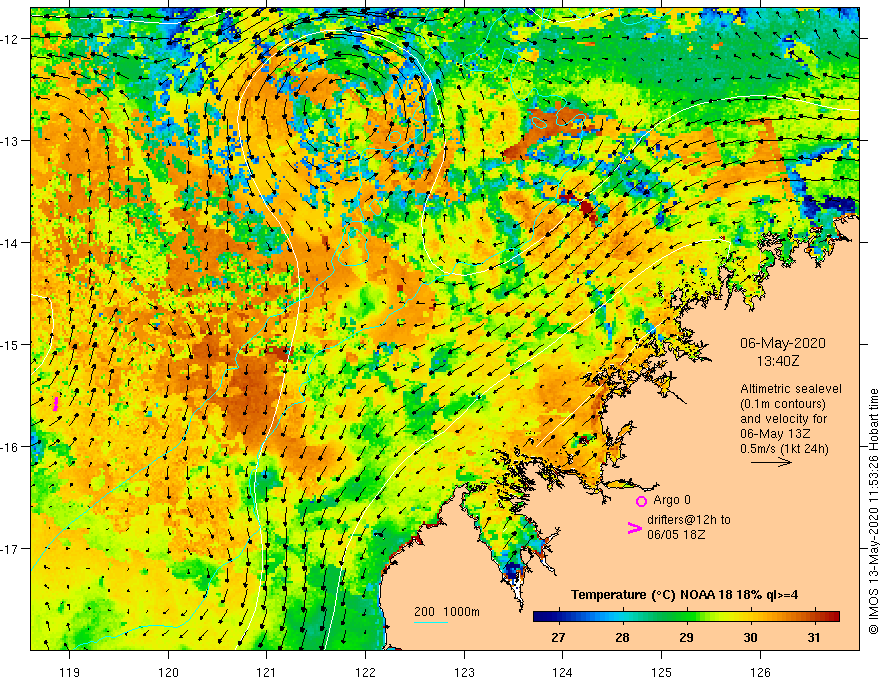The height and width of the screenshot is (680, 880).
Task: Click the magenta Argo 0 circle marker
Action: pos(641,501)
